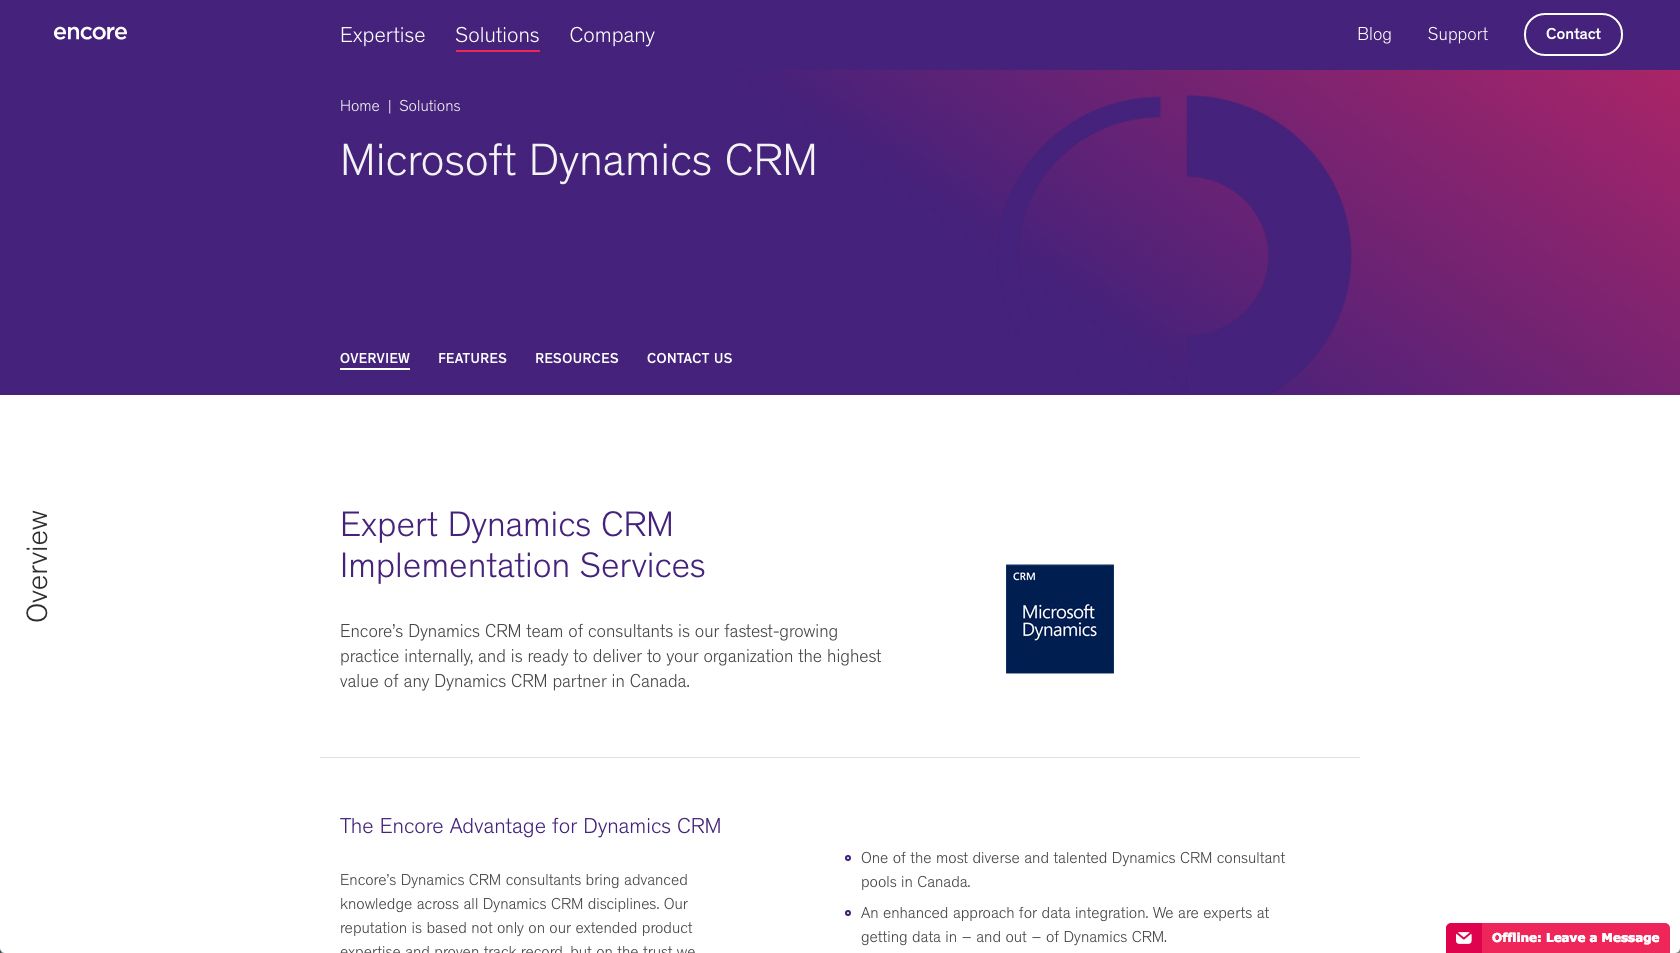This screenshot has height=953, width=1680.
Task: Click the envelope icon in chat widget
Action: [x=1464, y=938]
